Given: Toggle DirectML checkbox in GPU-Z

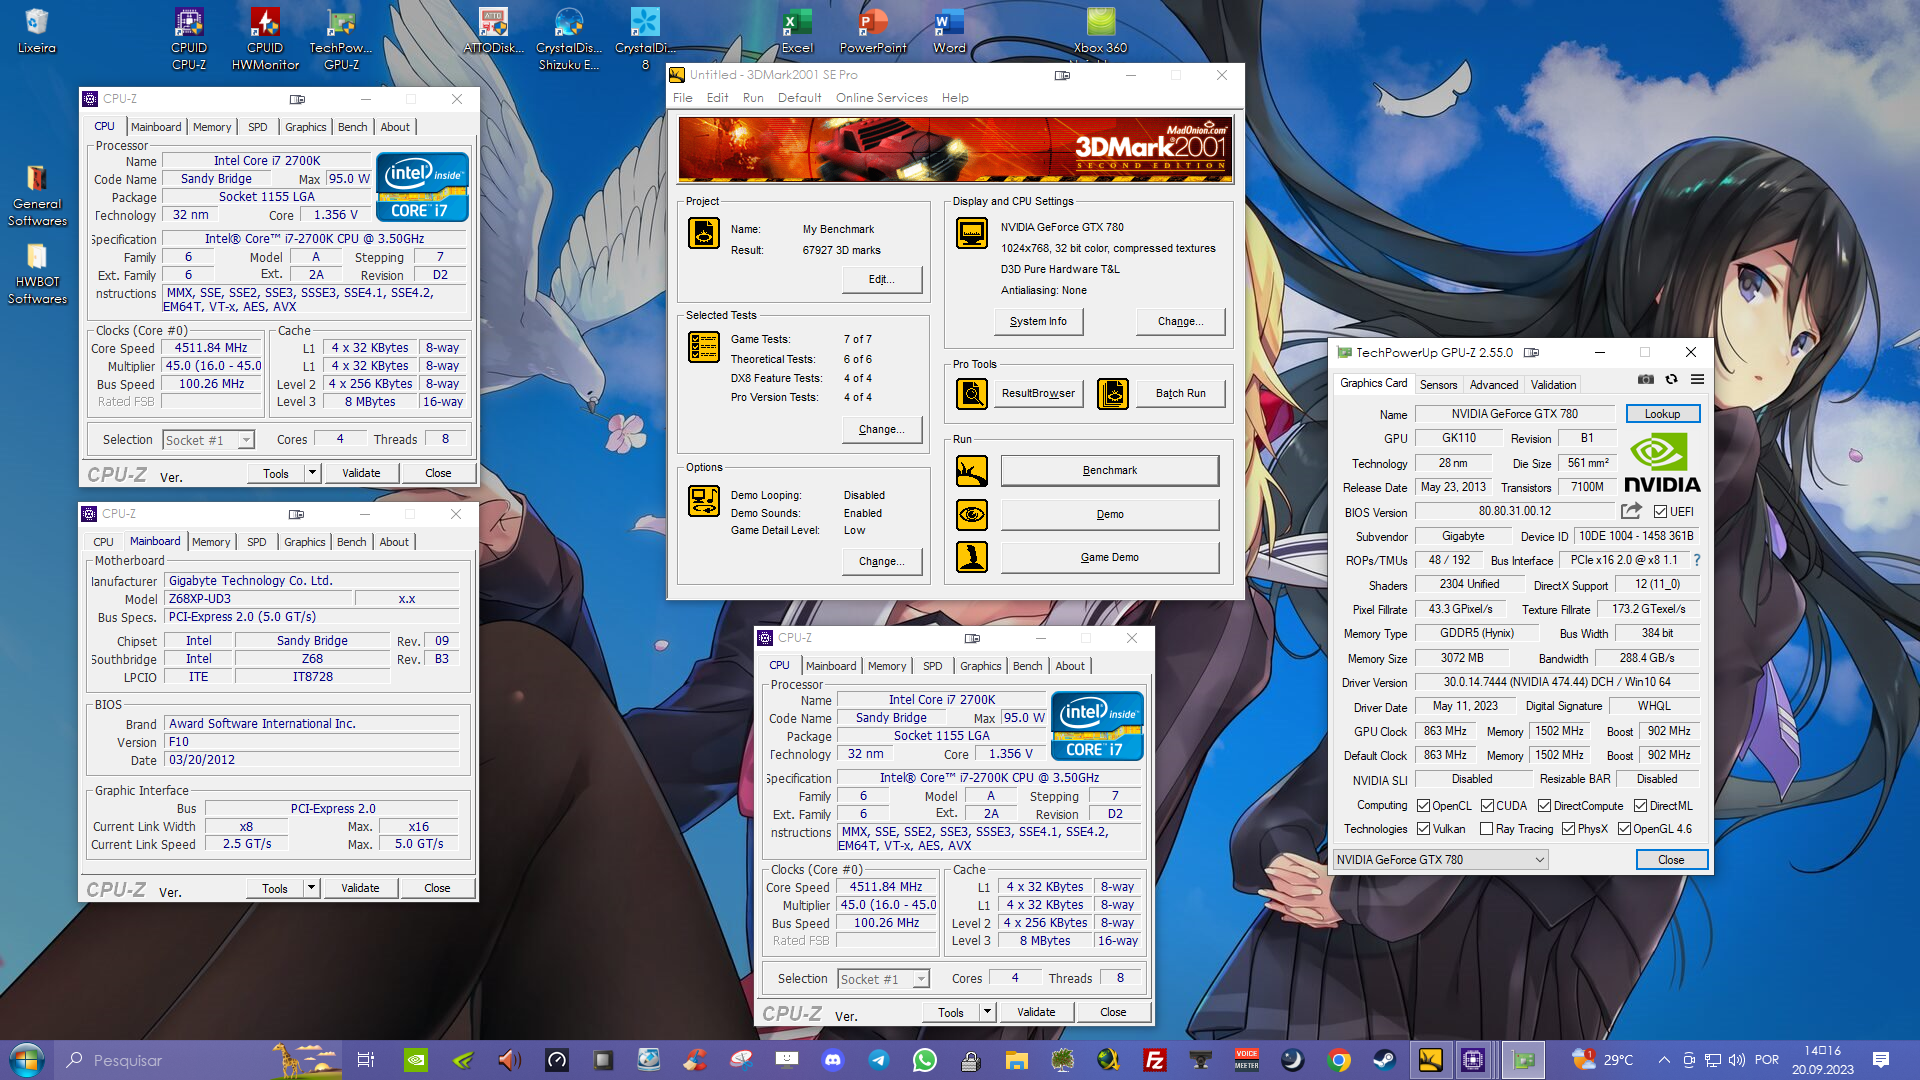Looking at the screenshot, I should (1640, 806).
